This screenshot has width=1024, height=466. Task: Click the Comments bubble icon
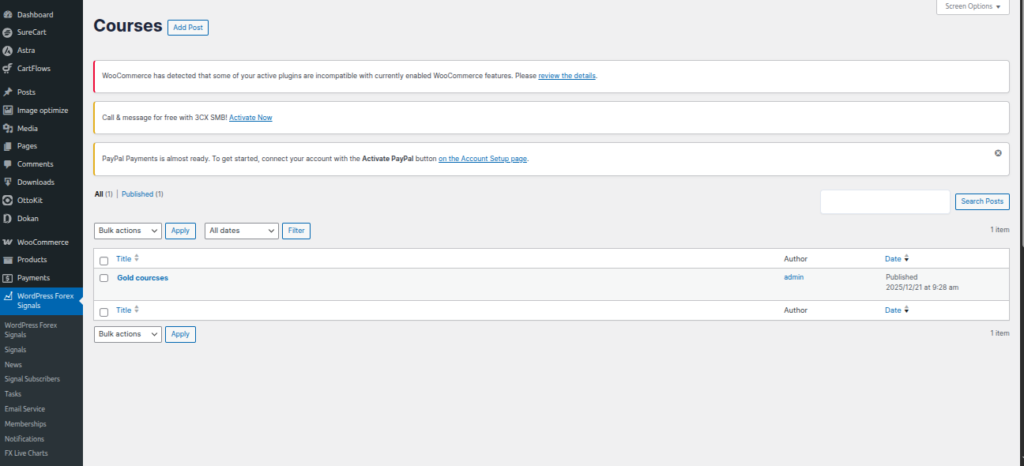[8, 164]
